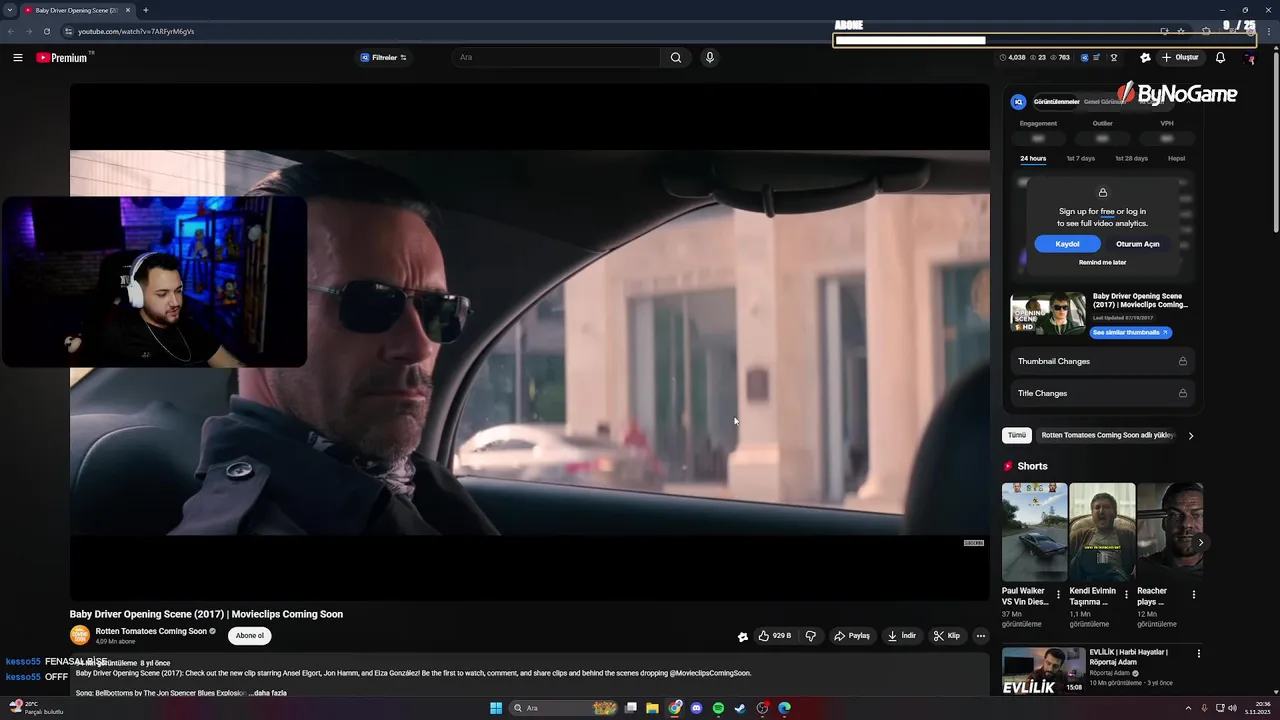1280x720 pixels.
Task: Open the YouTube hamburger guide menu
Action: coord(17,57)
